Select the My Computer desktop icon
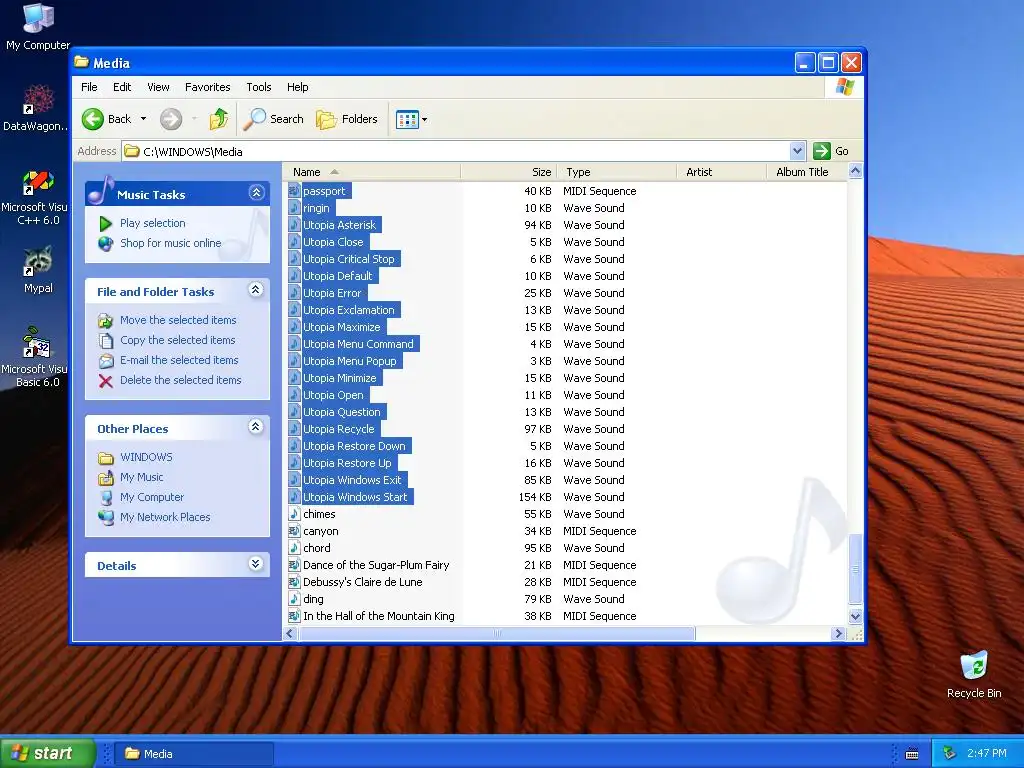Viewport: 1024px width, 768px height. click(38, 18)
